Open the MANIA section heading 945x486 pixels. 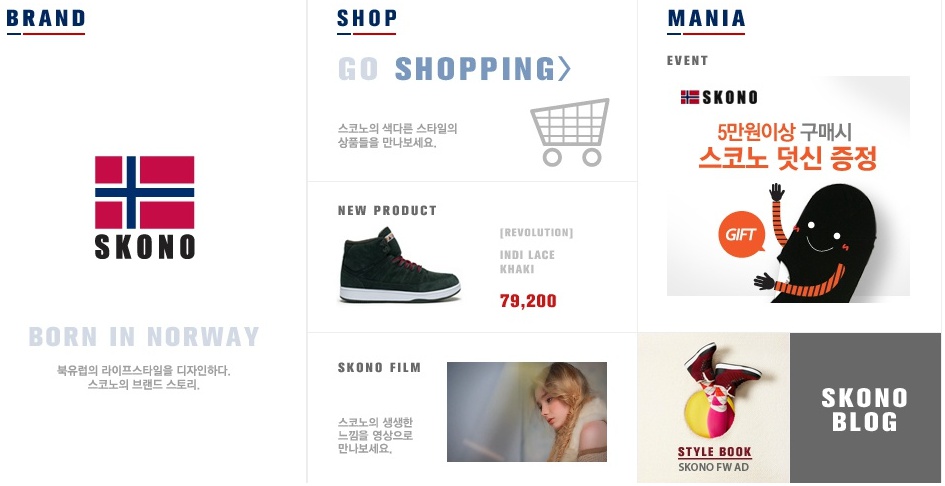click(706, 19)
